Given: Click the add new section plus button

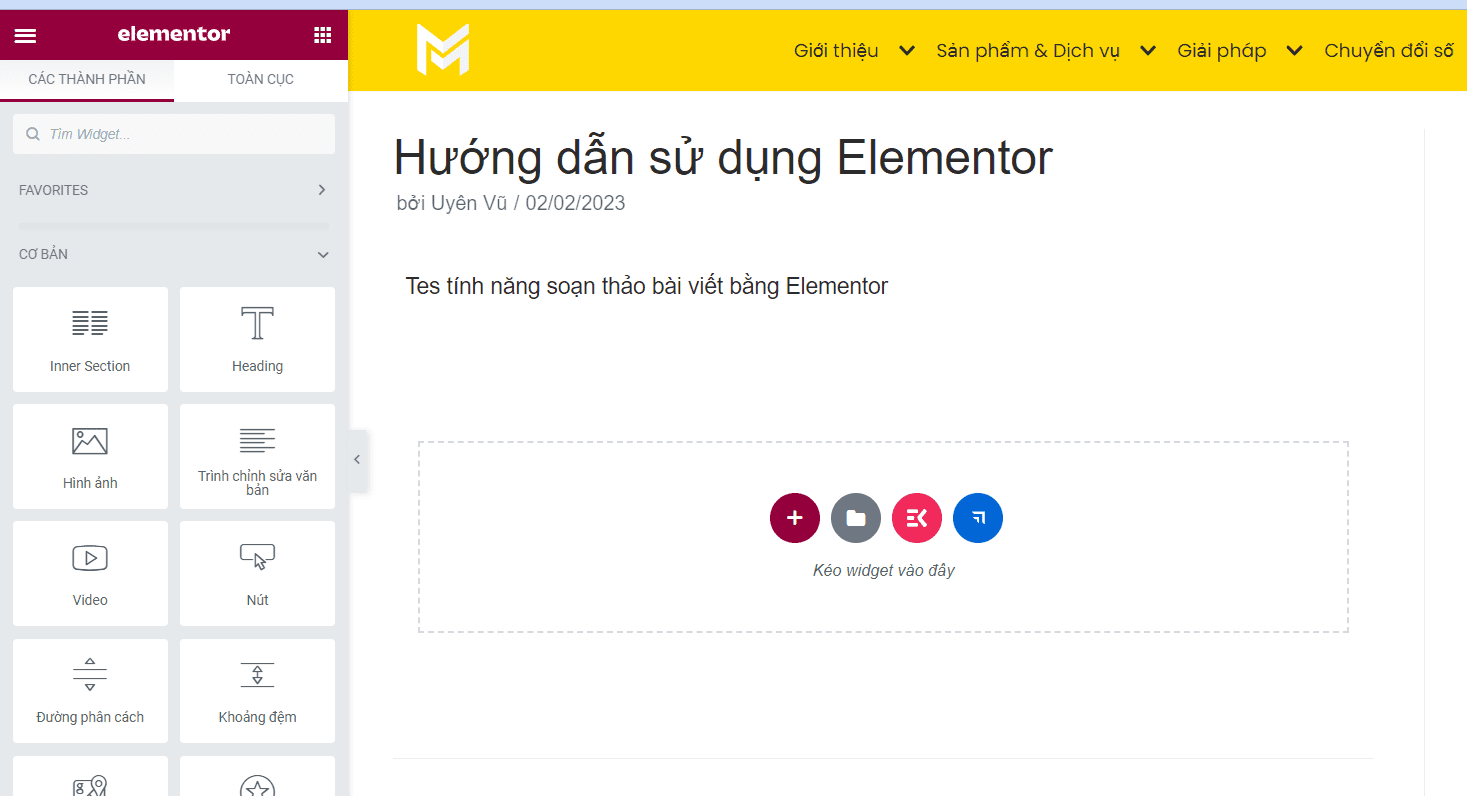Looking at the screenshot, I should point(794,518).
